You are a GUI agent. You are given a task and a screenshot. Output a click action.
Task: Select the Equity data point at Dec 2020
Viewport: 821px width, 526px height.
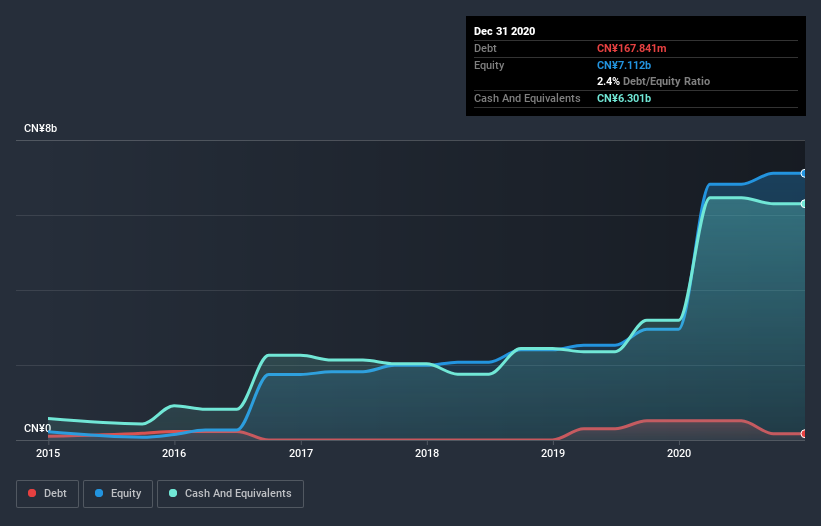(804, 173)
